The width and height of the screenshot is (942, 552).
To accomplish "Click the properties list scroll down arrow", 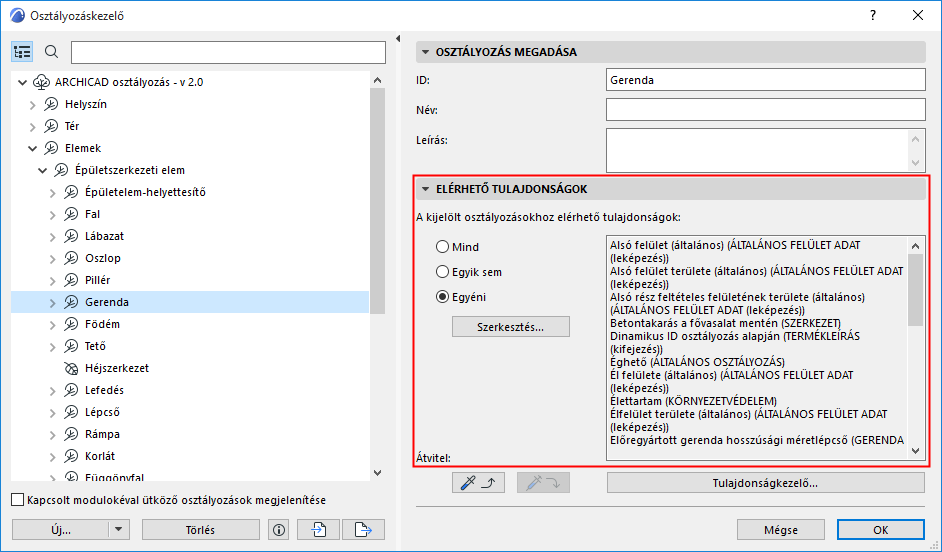I will point(916,451).
